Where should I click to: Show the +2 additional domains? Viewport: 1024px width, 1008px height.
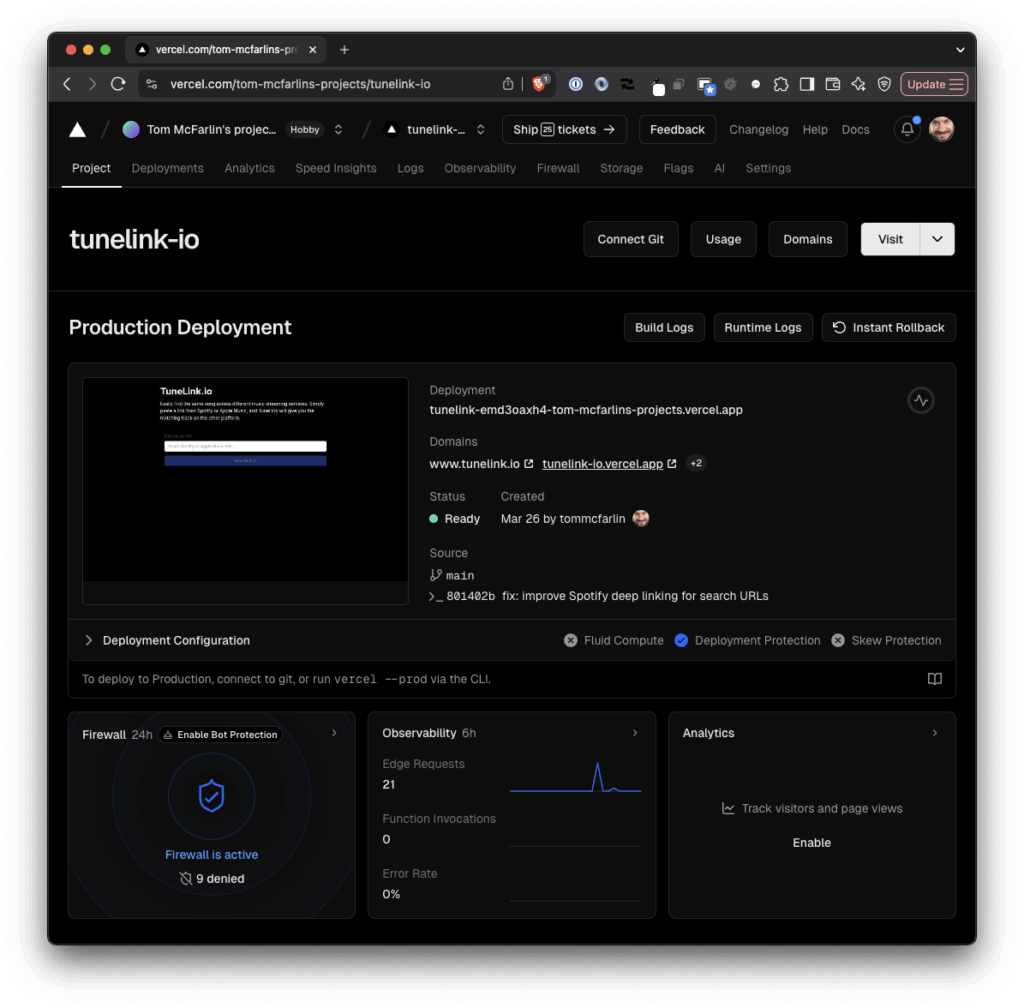pyautogui.click(x=696, y=464)
